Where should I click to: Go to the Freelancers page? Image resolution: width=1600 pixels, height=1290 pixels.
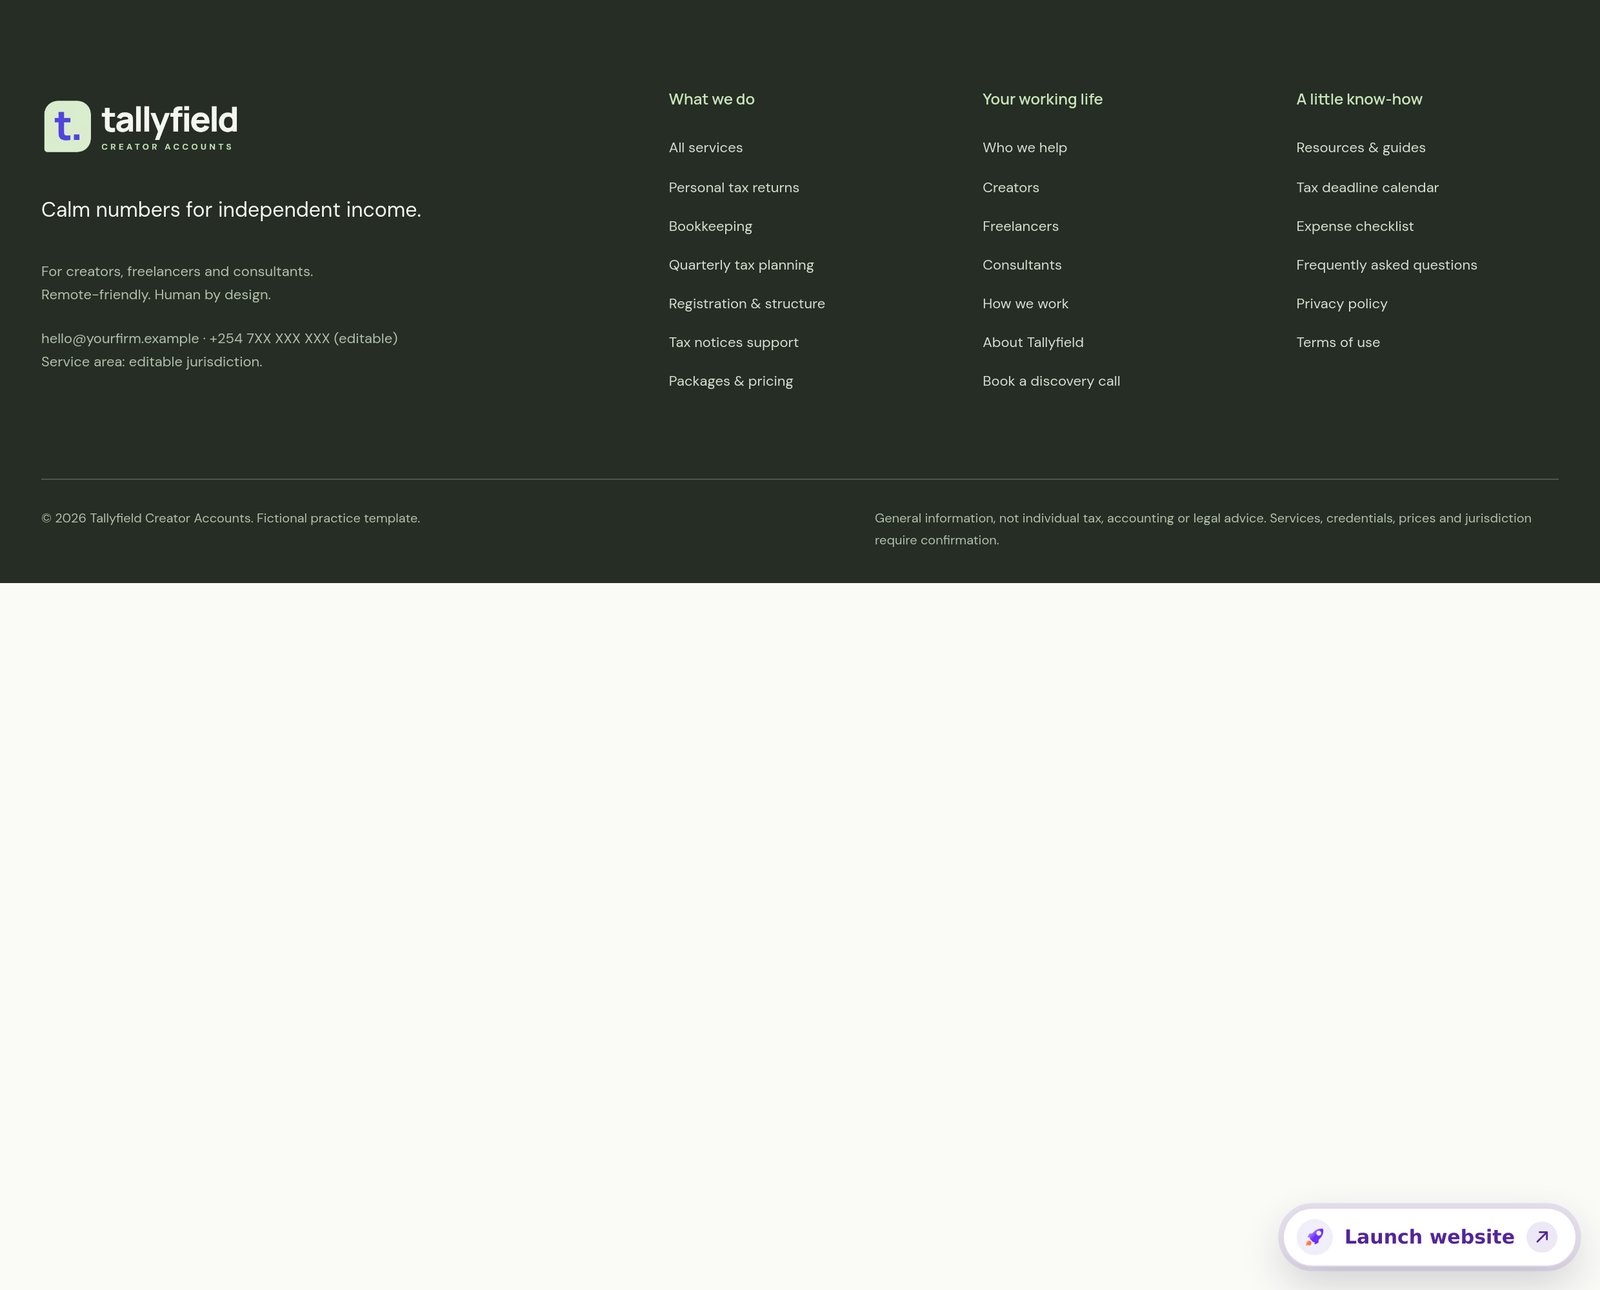pos(1021,227)
